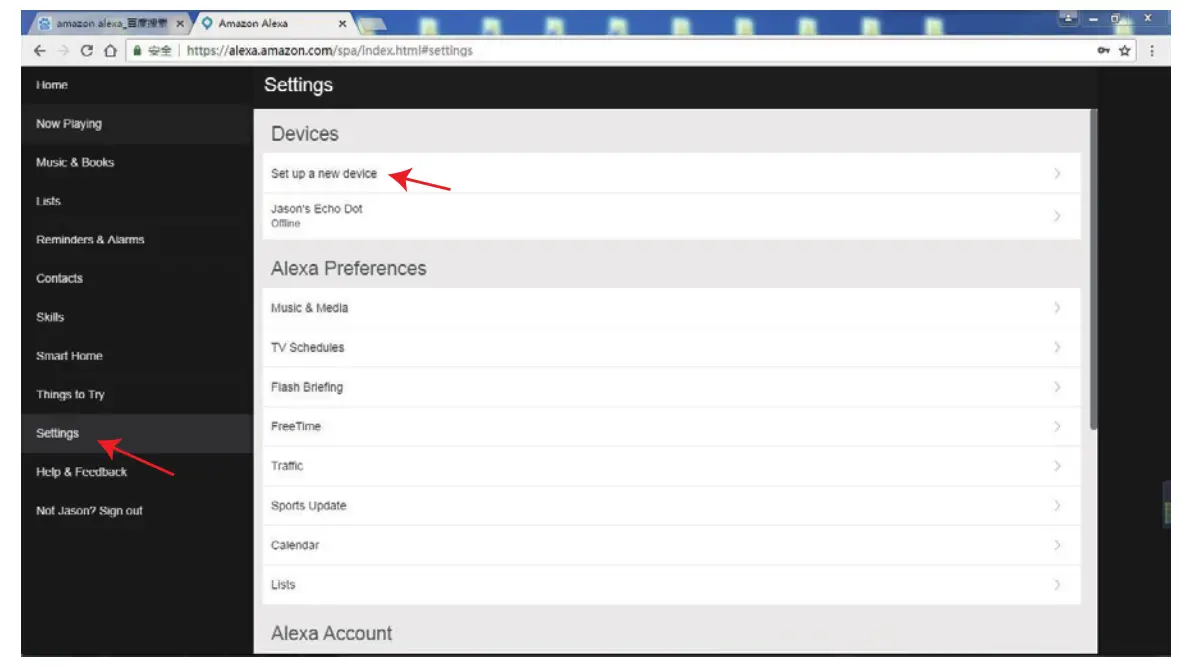Open Music & Books

75,162
